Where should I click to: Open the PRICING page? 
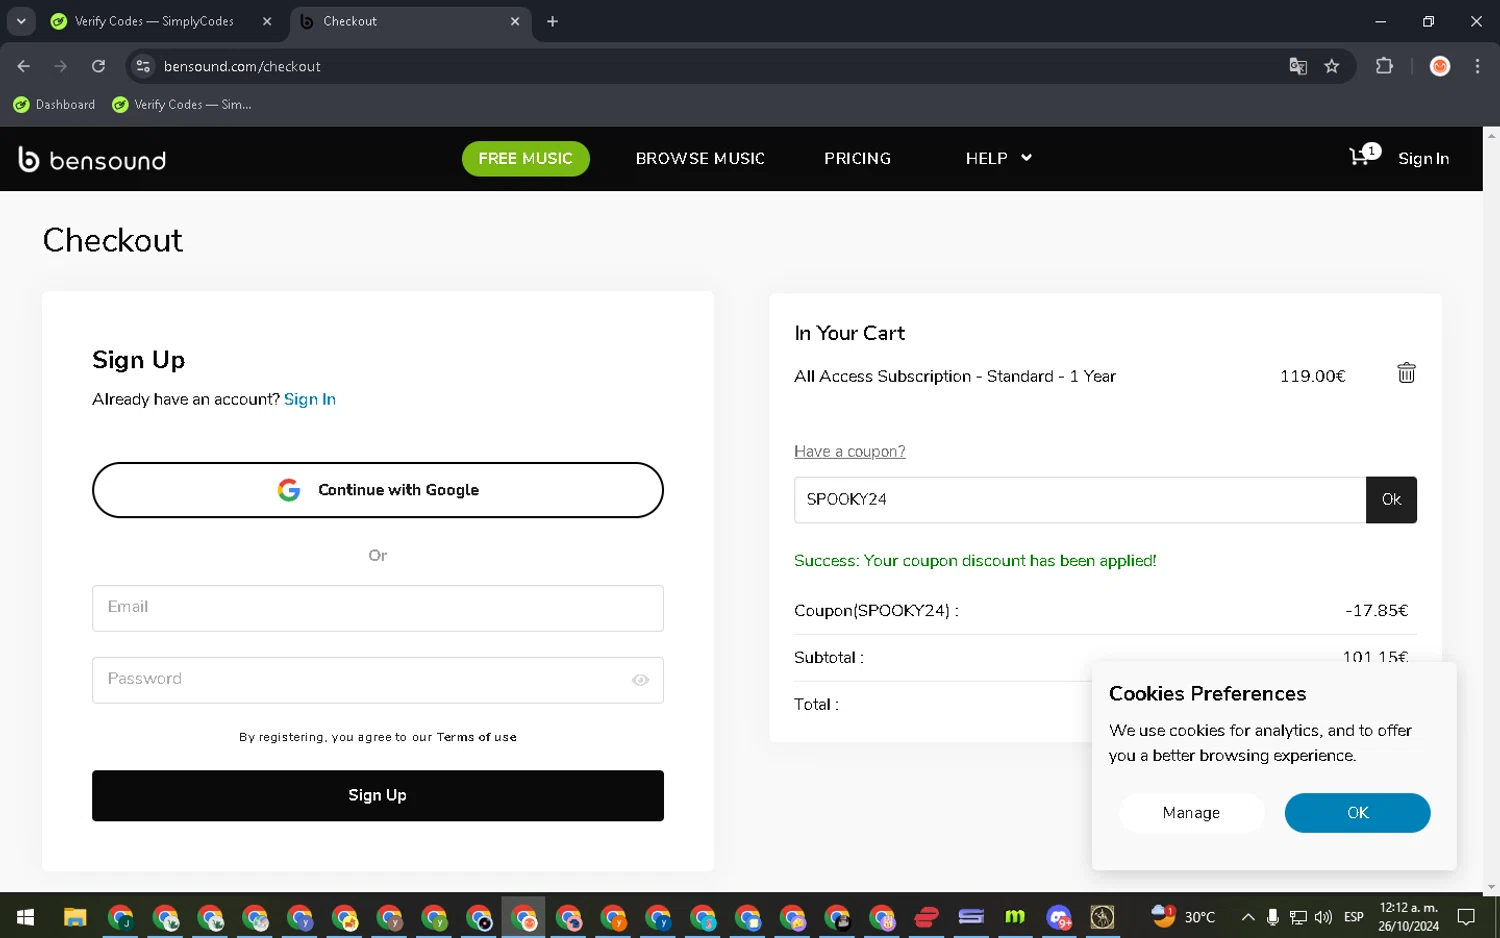[857, 158]
